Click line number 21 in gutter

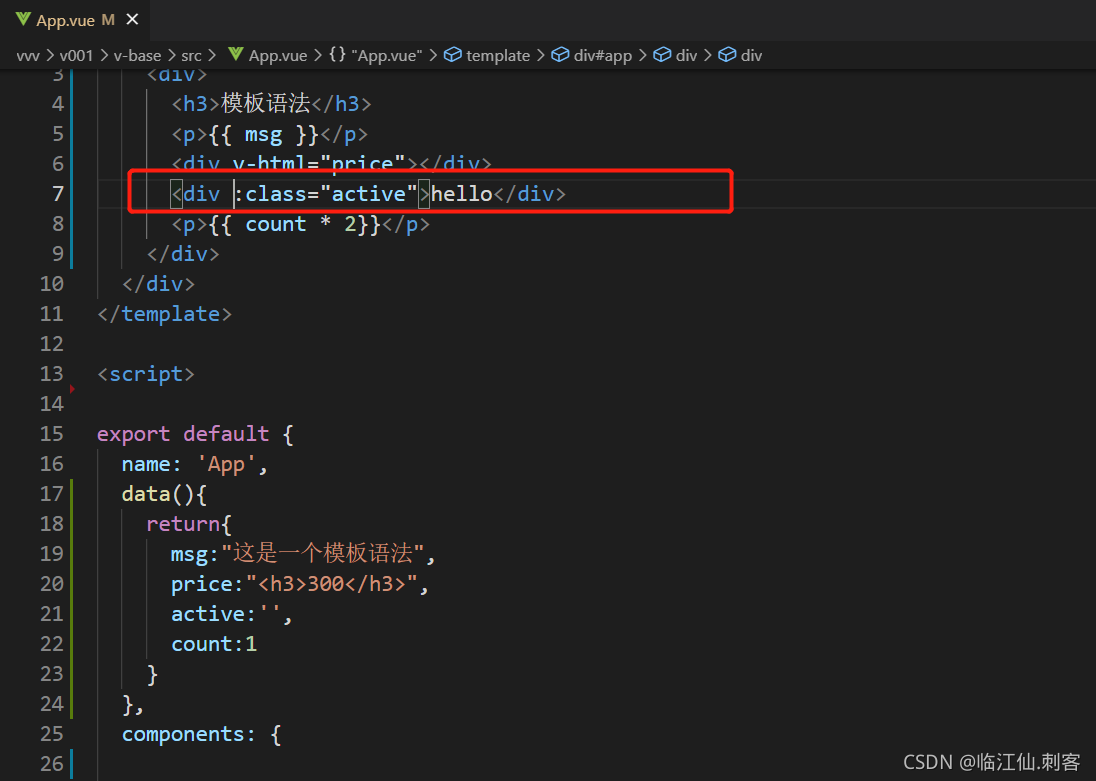pyautogui.click(x=52, y=614)
